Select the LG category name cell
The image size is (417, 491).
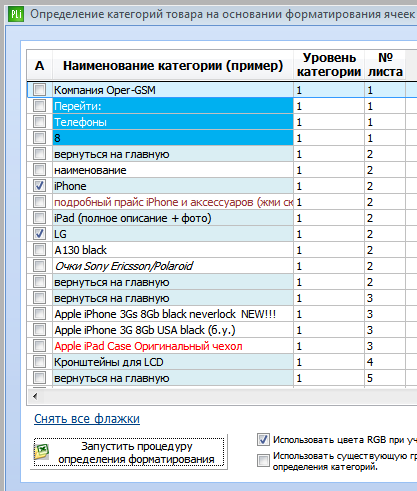(173, 234)
